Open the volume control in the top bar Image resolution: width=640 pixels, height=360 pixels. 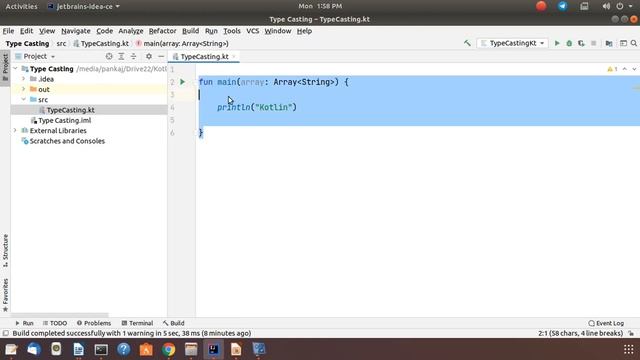click(606, 6)
